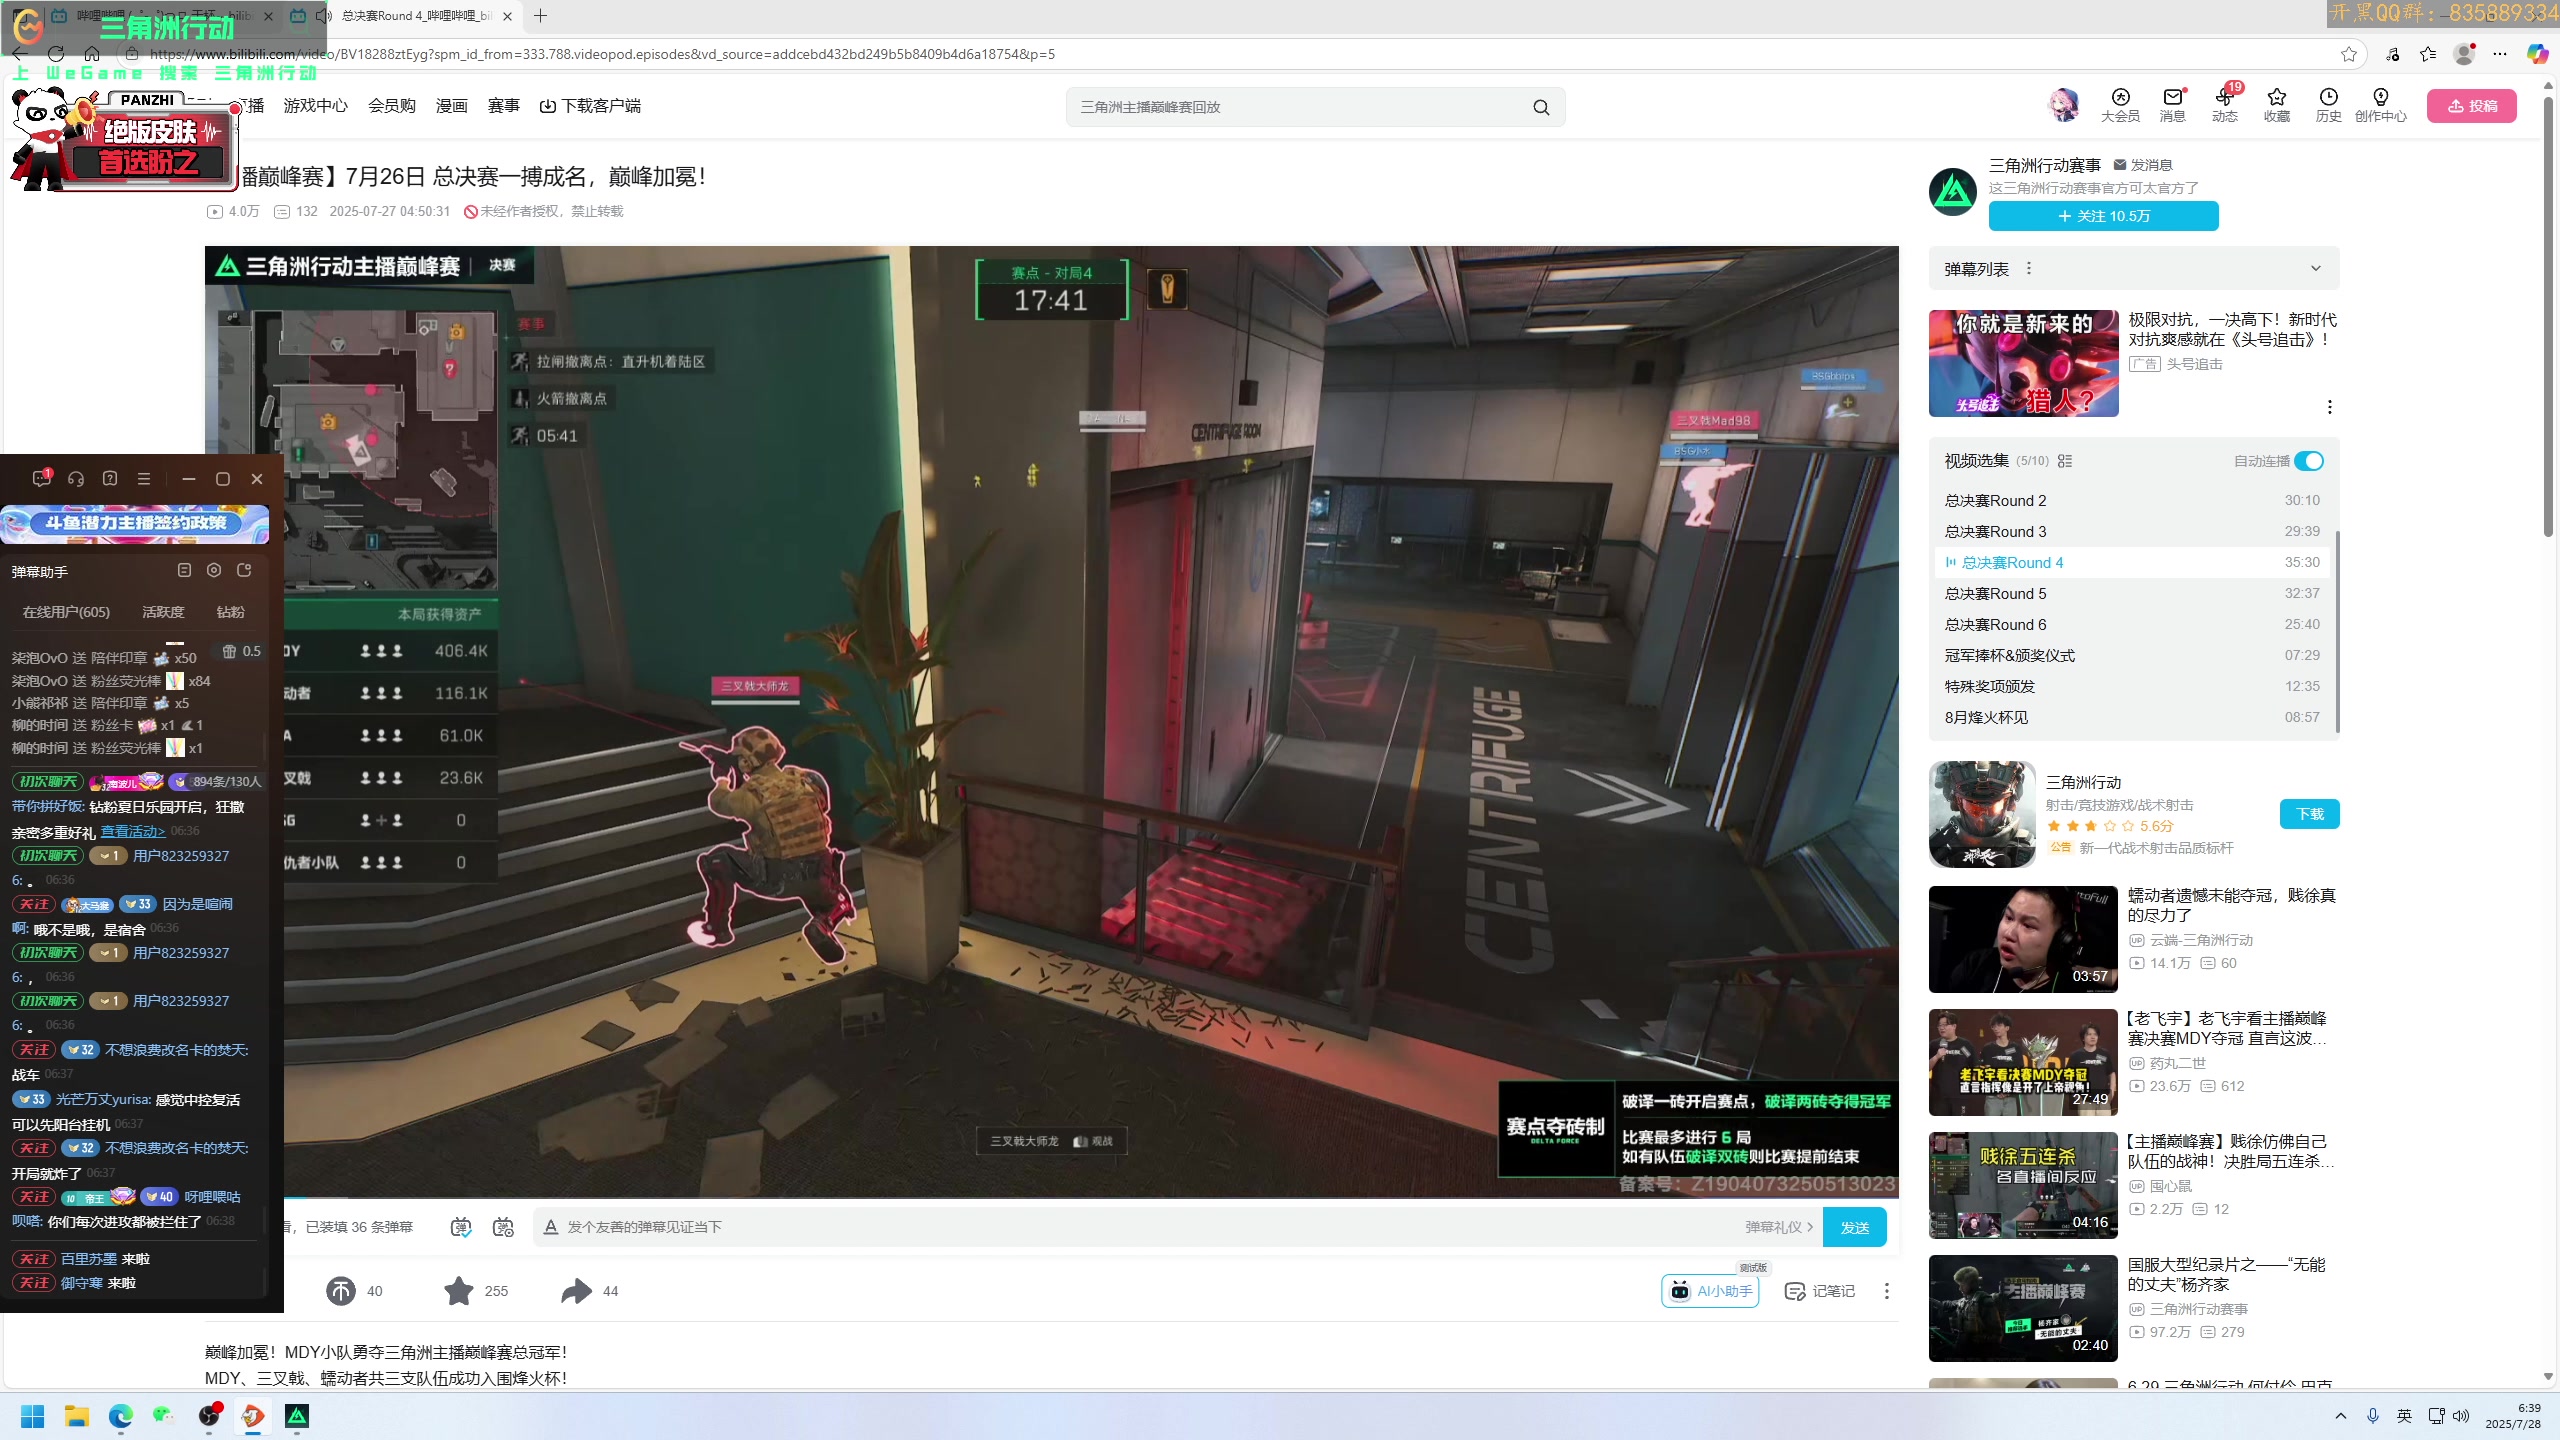Viewport: 2560px width, 1440px height.
Task: Click the 关注 10.5万 follow button
Action: click(2103, 216)
